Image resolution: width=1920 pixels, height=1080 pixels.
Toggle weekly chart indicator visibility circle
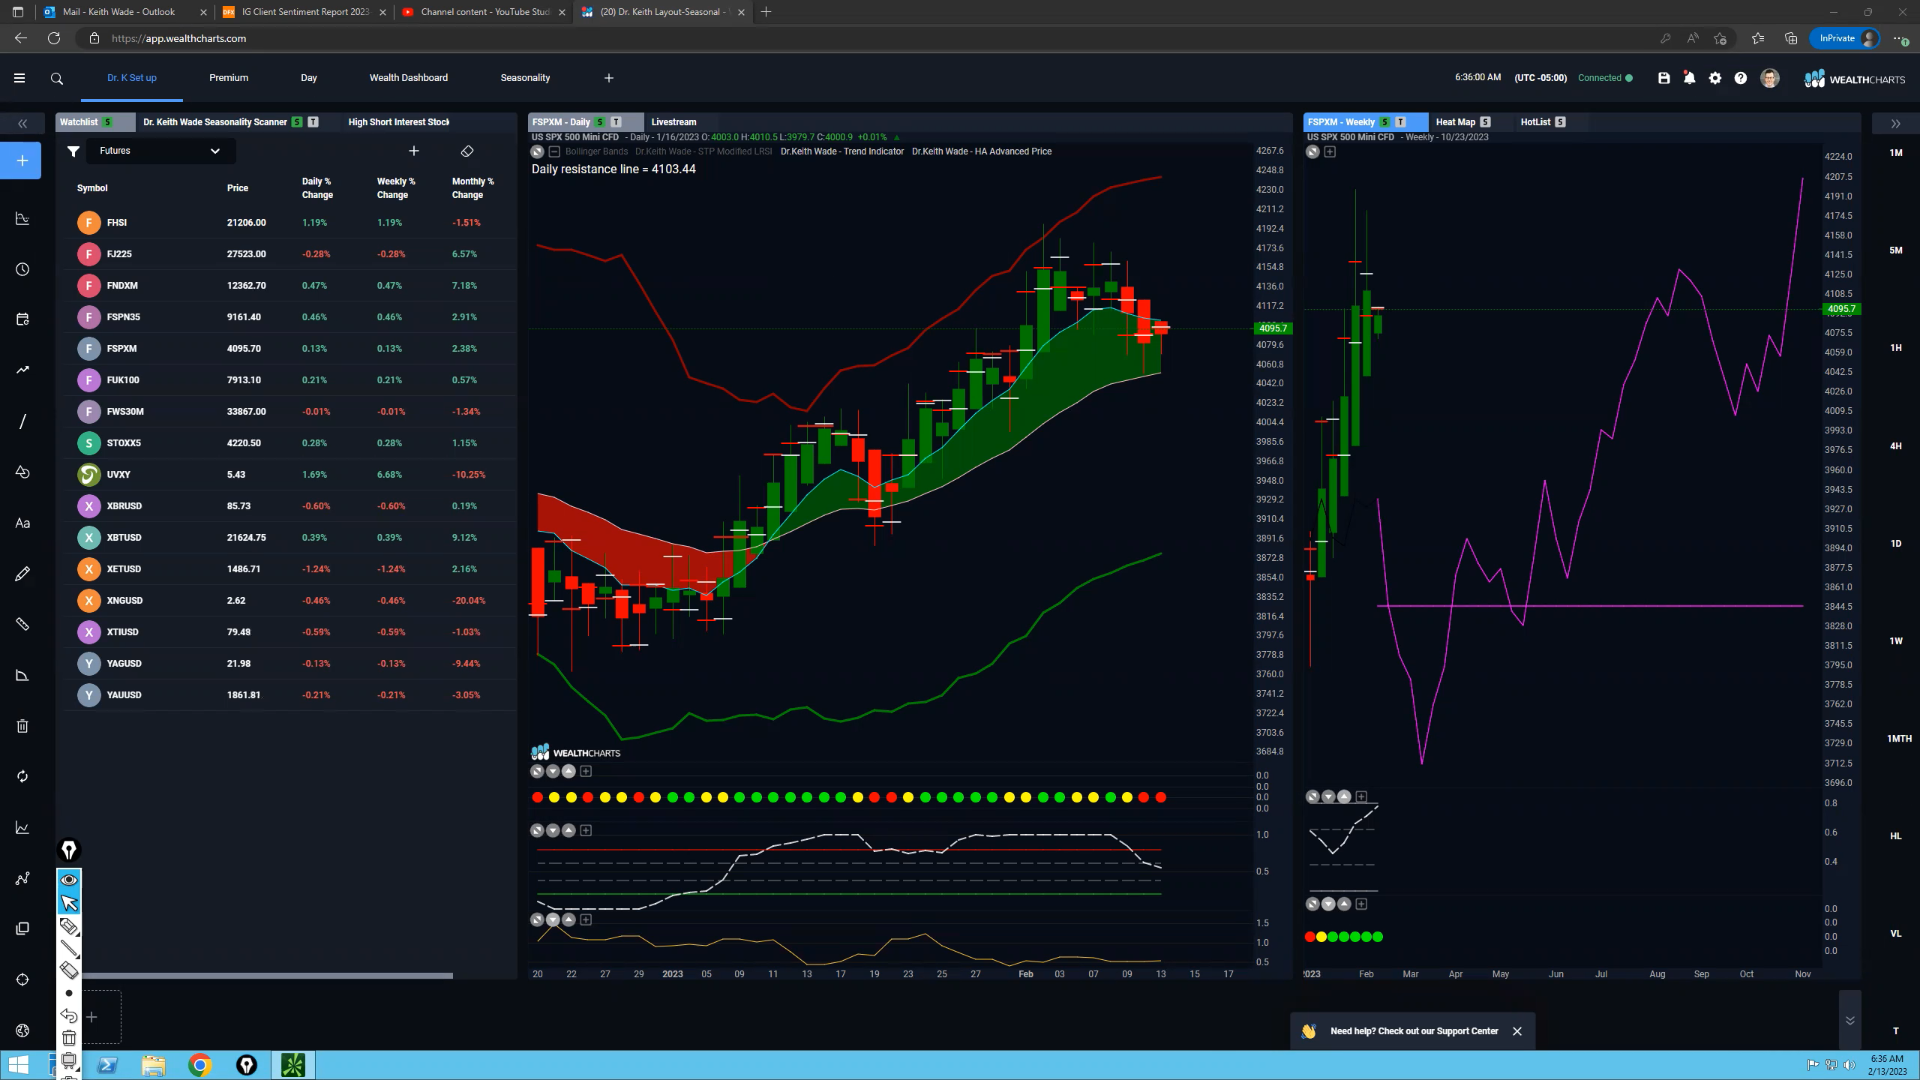click(x=1312, y=152)
